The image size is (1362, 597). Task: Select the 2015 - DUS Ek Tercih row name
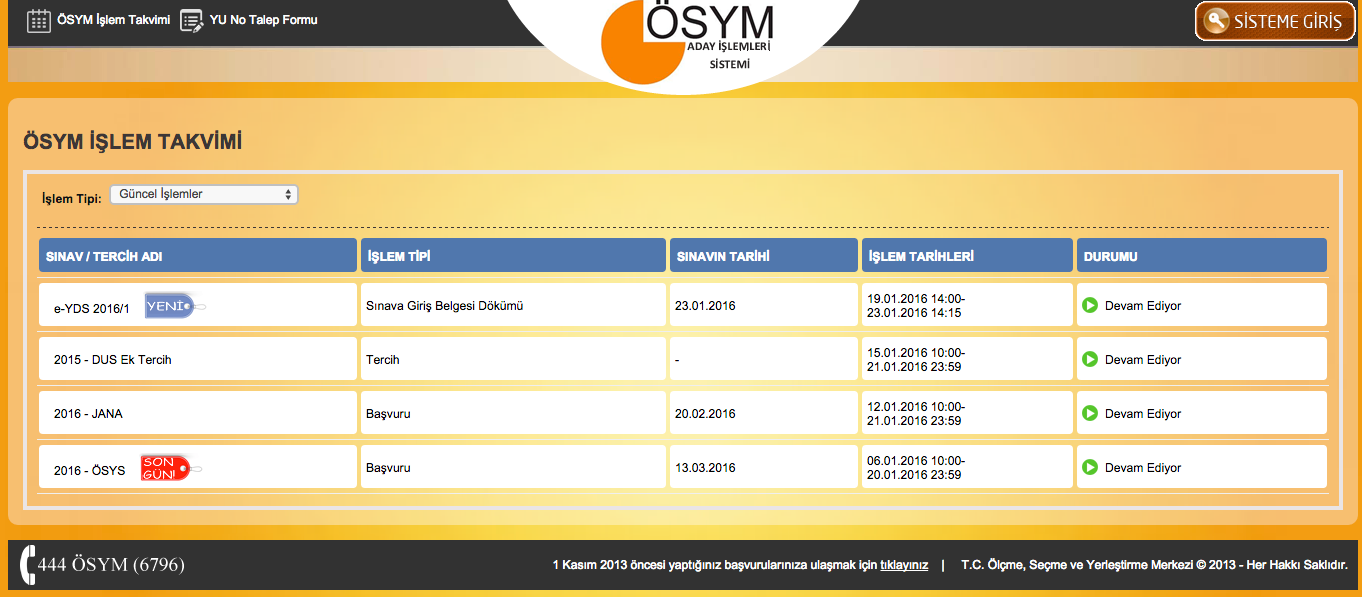click(113, 360)
